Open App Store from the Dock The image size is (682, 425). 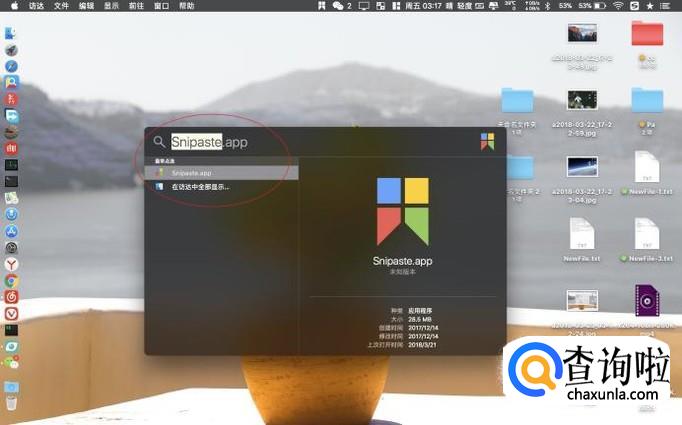coord(11,231)
